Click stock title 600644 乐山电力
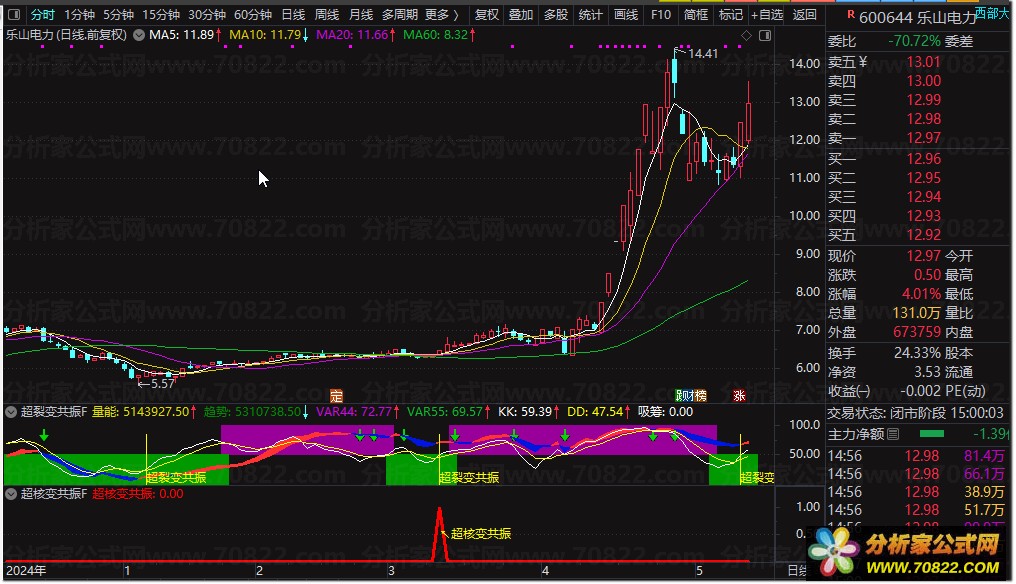 point(918,18)
